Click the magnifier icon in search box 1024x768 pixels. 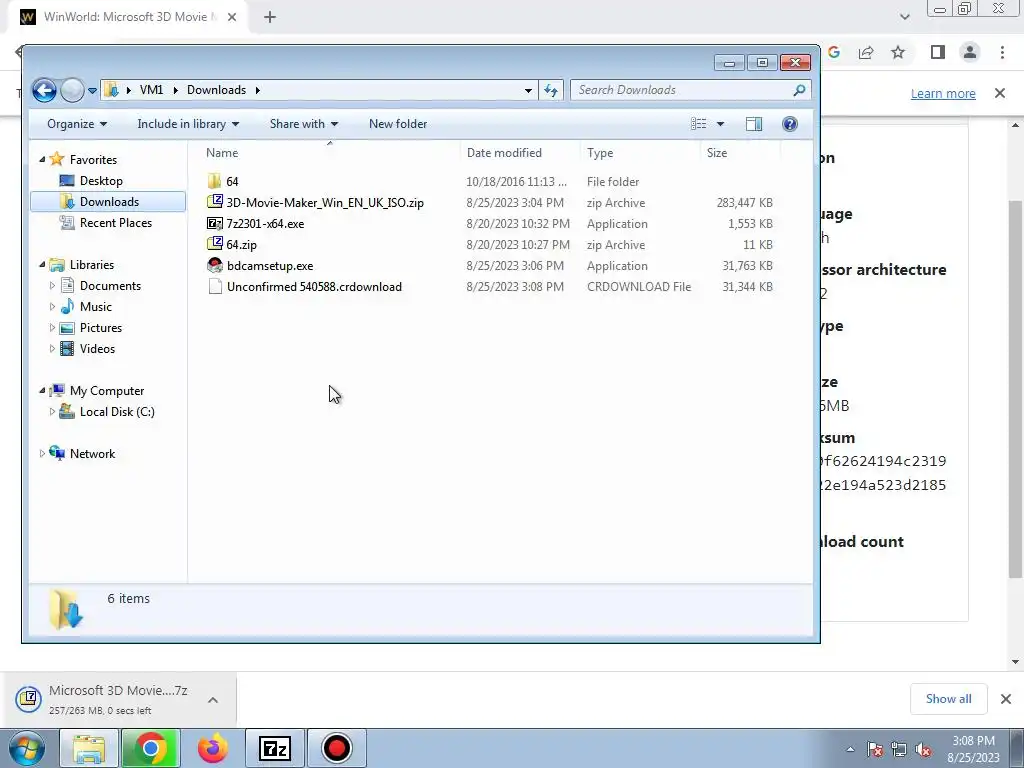(799, 90)
